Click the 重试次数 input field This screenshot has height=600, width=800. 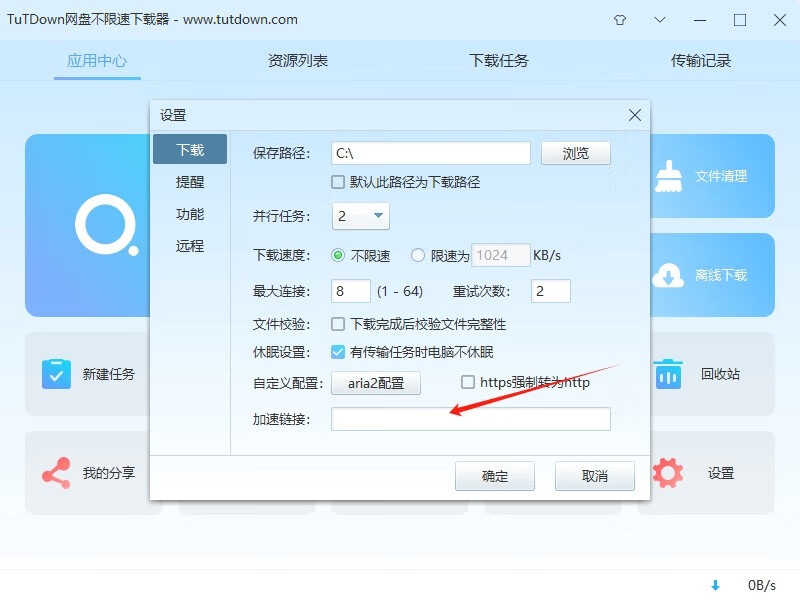coord(551,291)
